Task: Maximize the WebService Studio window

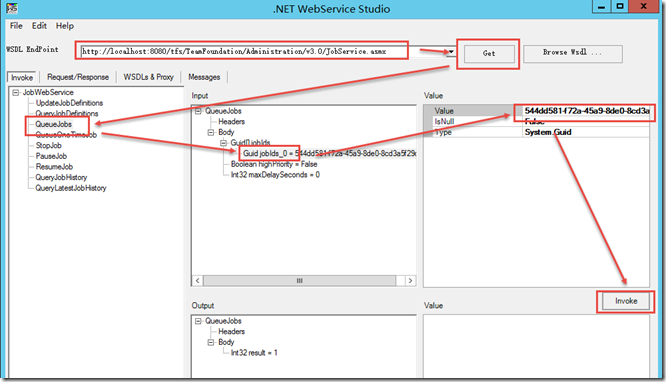Action: pyautogui.click(x=620, y=6)
